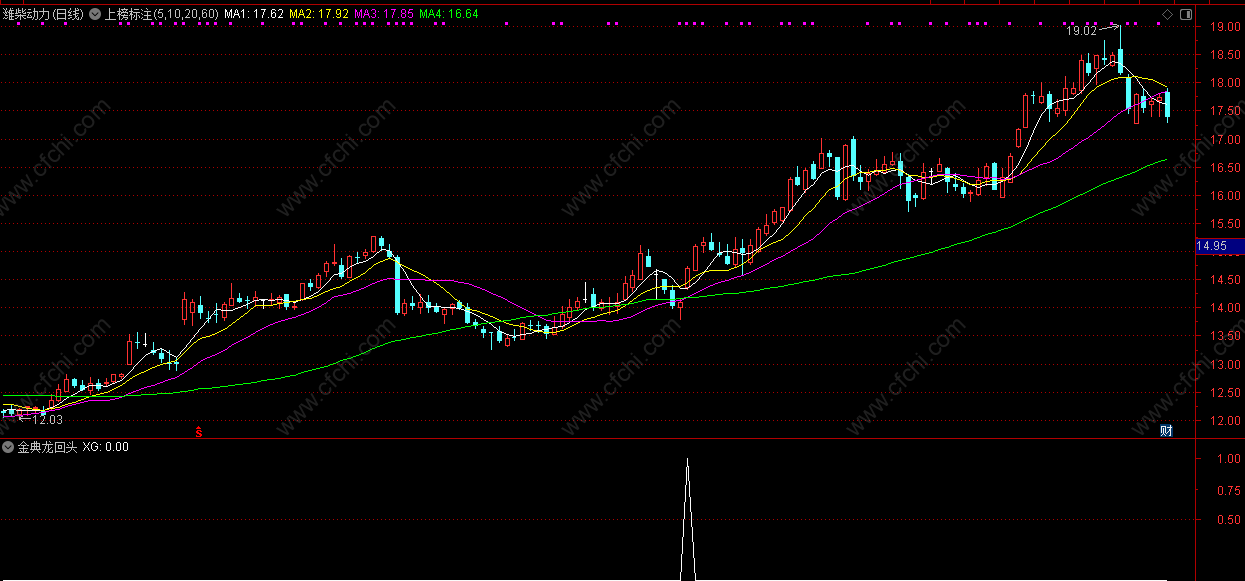Viewport: 1245px width, 581px height.
Task: Click the XG: 0.00 value
Action: (105, 447)
